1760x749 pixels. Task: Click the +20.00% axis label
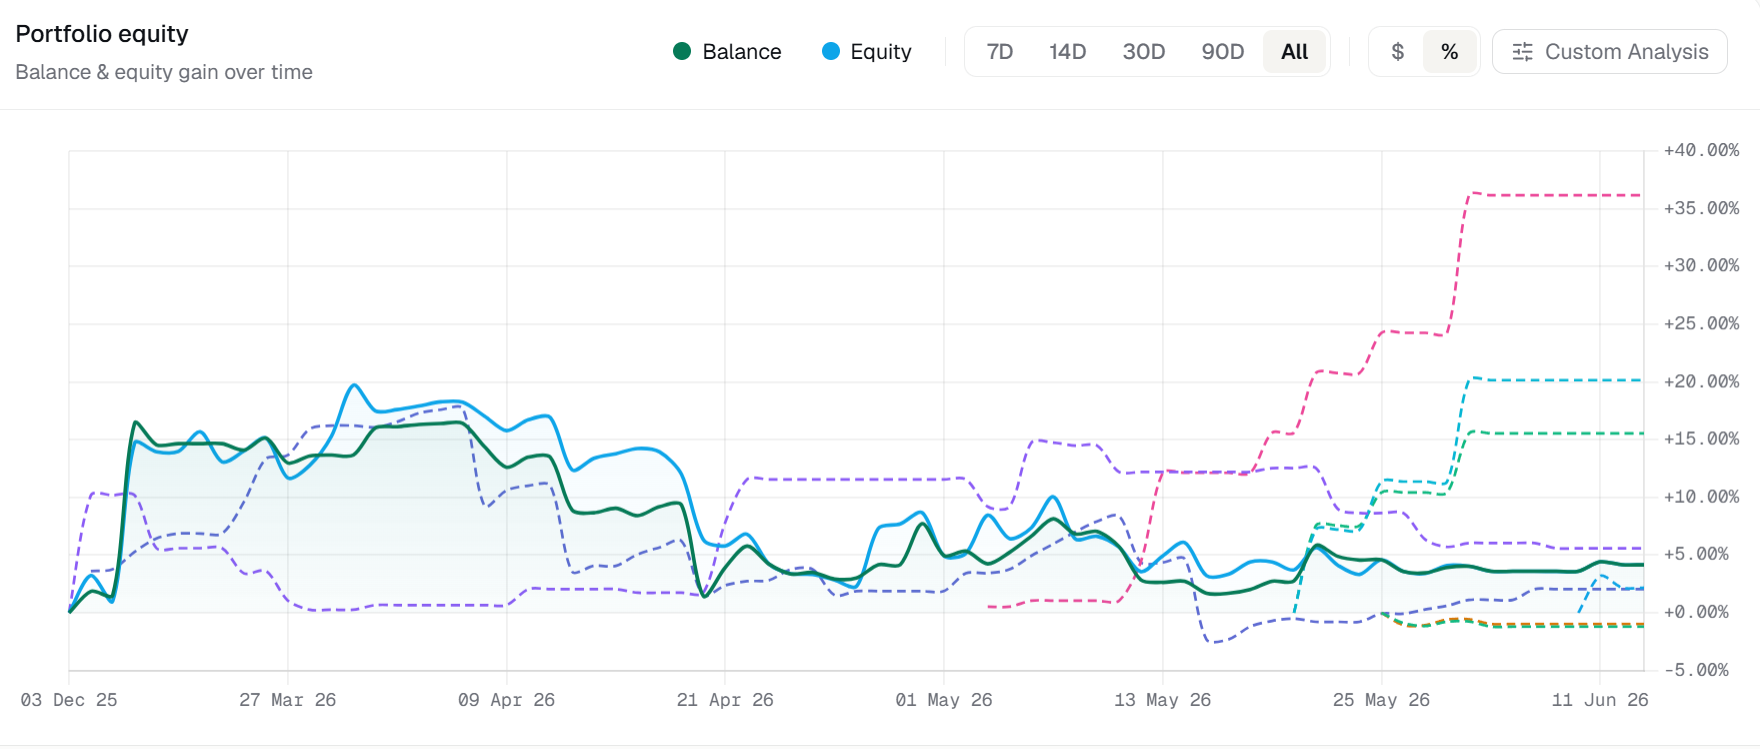click(x=1701, y=381)
